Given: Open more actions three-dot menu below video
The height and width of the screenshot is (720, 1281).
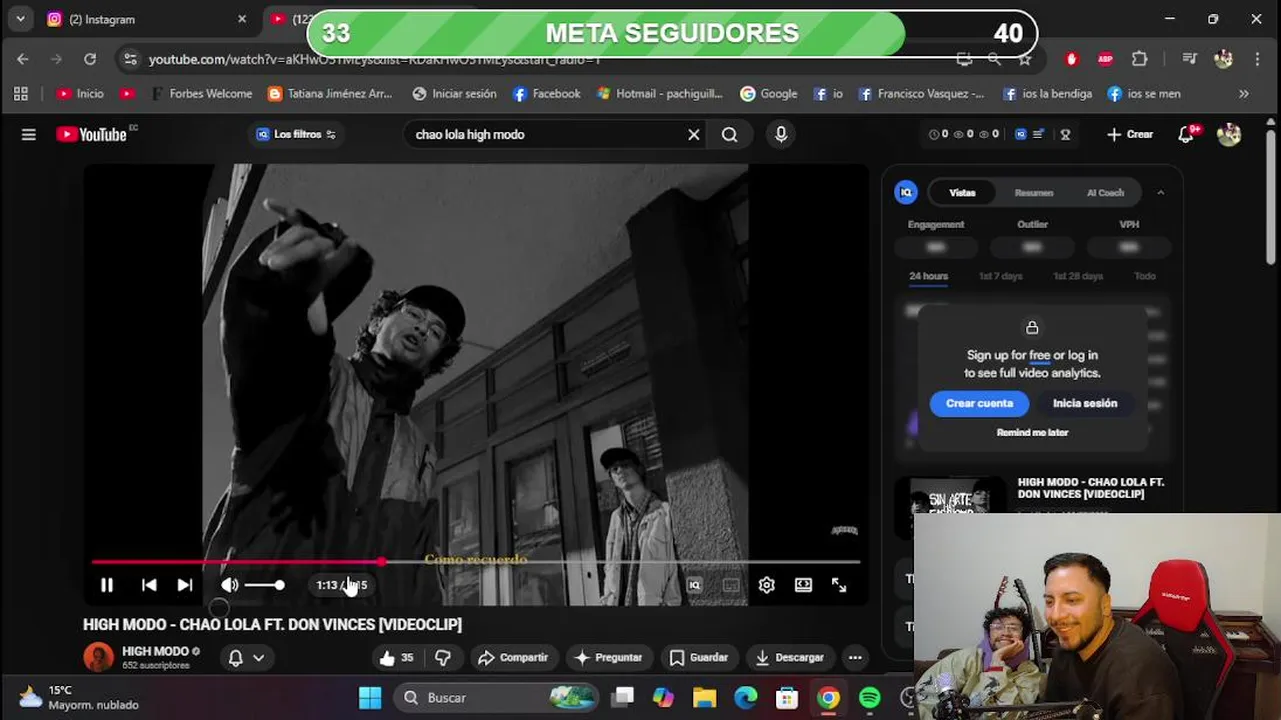Looking at the screenshot, I should click(x=855, y=657).
